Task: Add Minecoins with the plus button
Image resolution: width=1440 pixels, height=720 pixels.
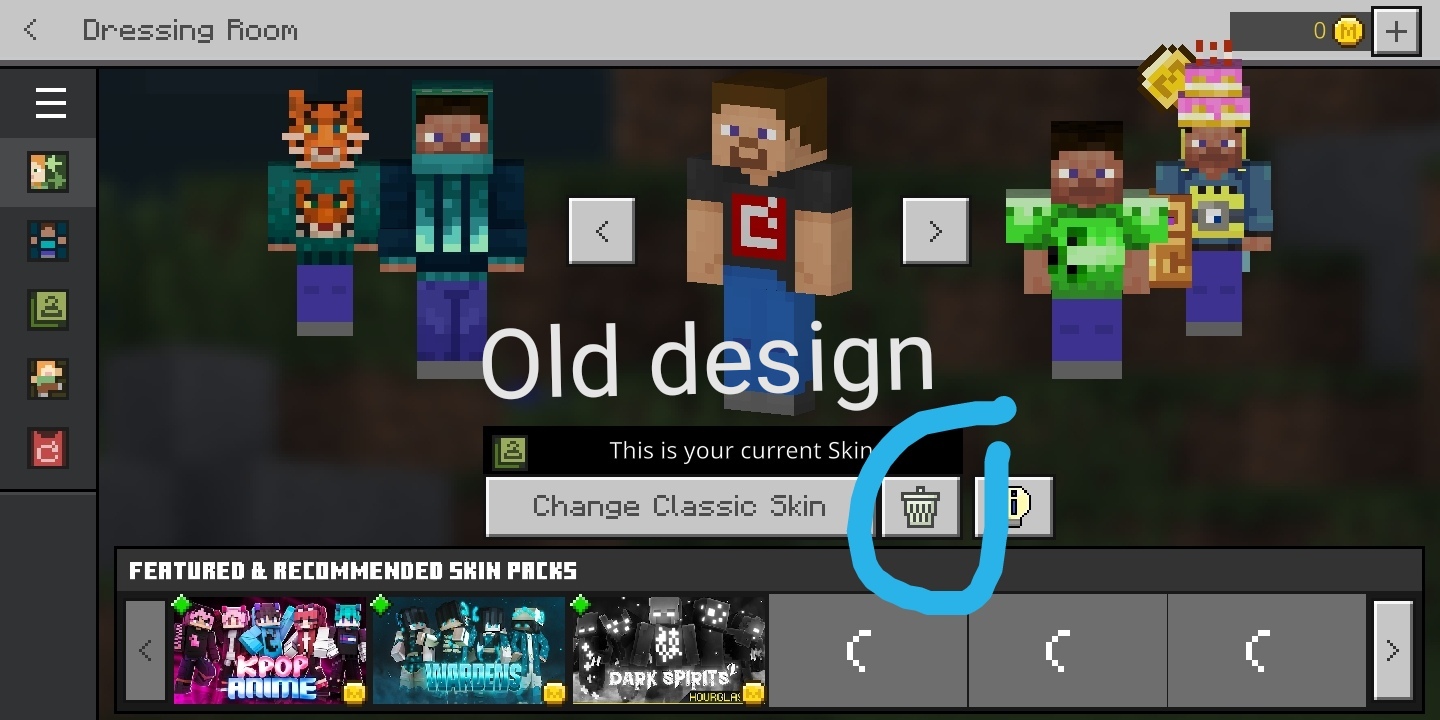Action: tap(1396, 31)
